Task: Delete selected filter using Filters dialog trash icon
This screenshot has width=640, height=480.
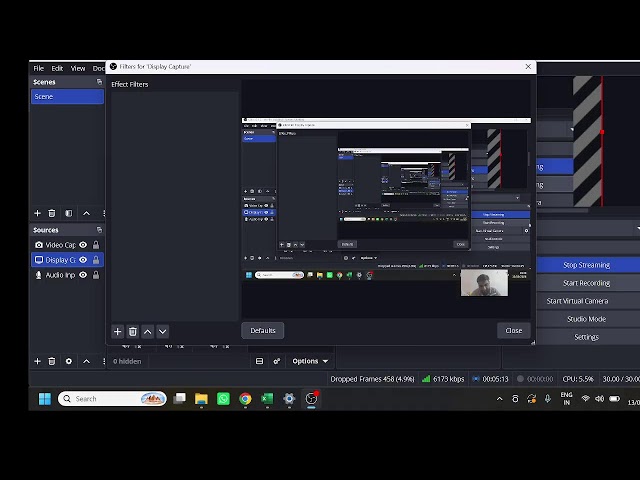Action: tap(133, 331)
